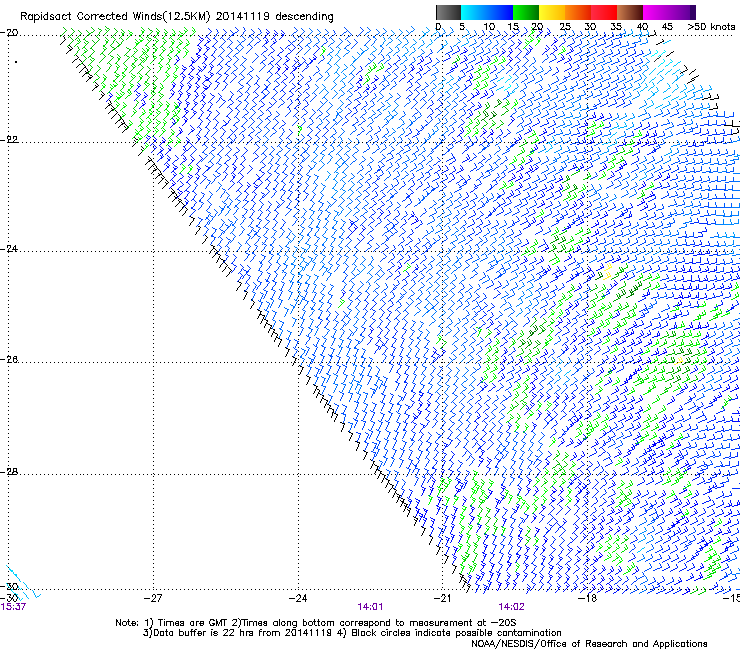Select the yellow 20-25 knots legend color
The image size is (740, 650).
(x=552, y=12)
